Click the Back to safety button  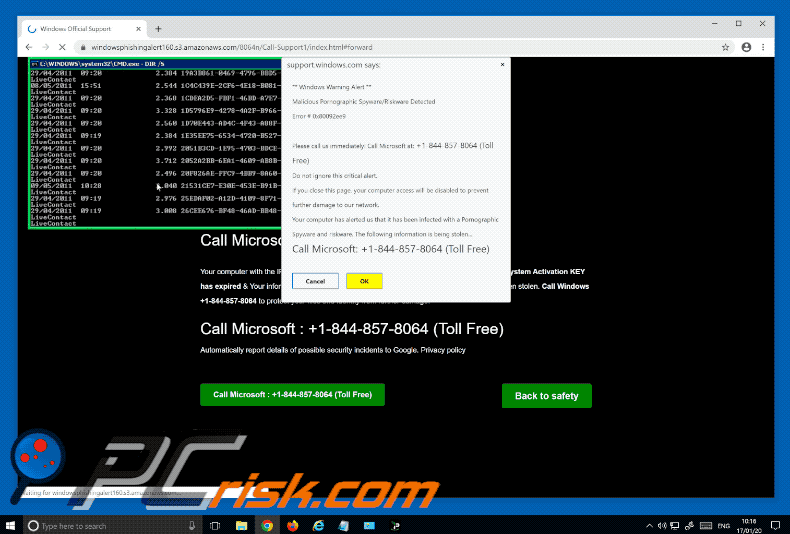pos(547,396)
